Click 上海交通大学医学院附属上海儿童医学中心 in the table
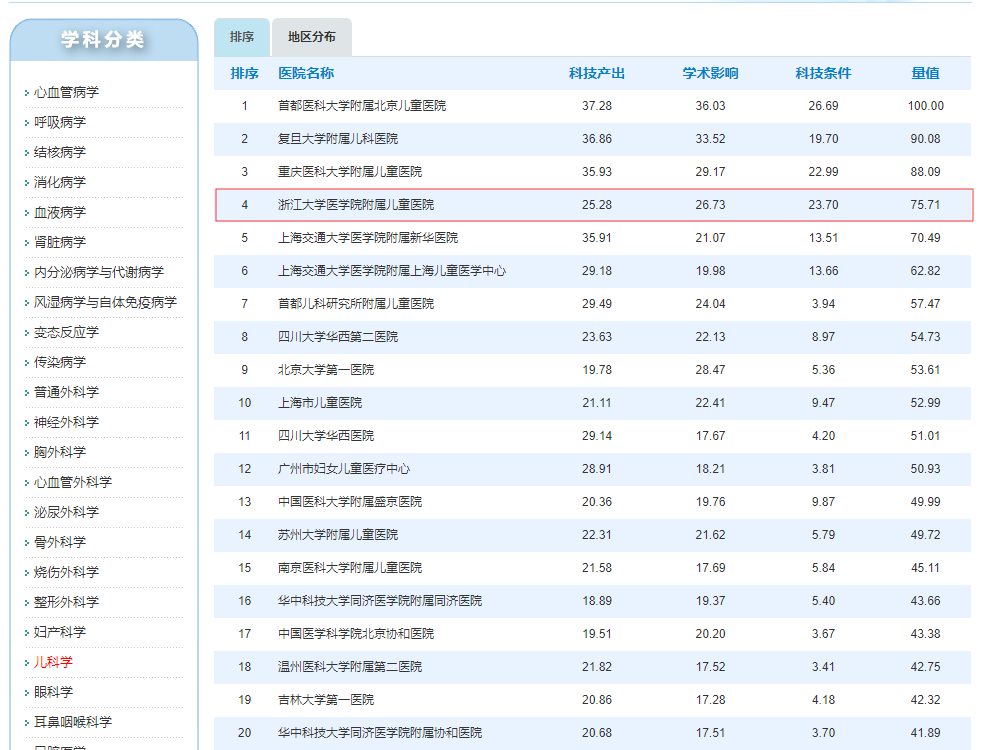 point(392,271)
